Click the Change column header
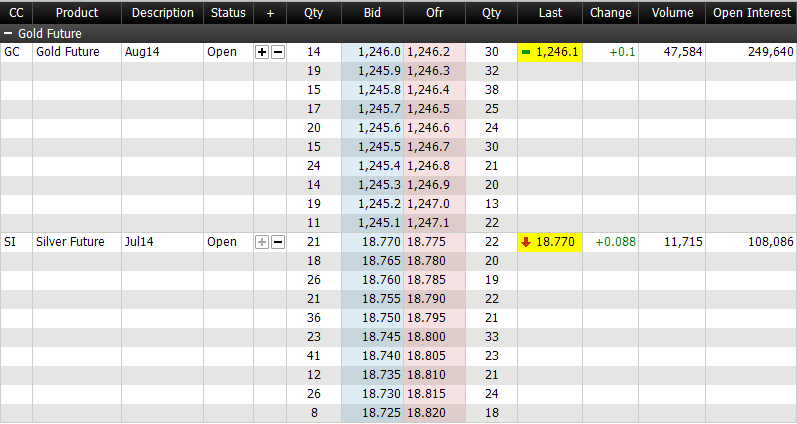Image resolution: width=797 pixels, height=424 pixels. point(610,13)
